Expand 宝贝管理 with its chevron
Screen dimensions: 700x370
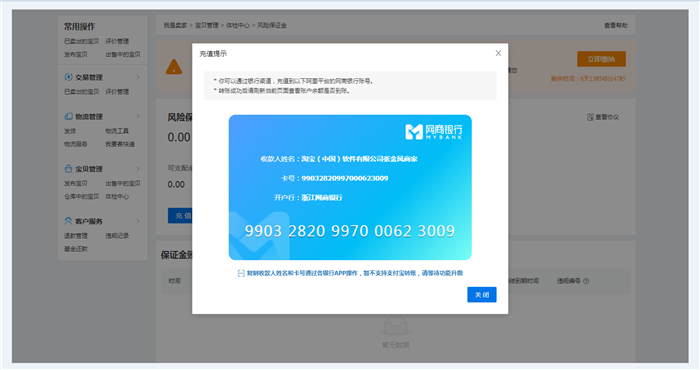[138, 169]
